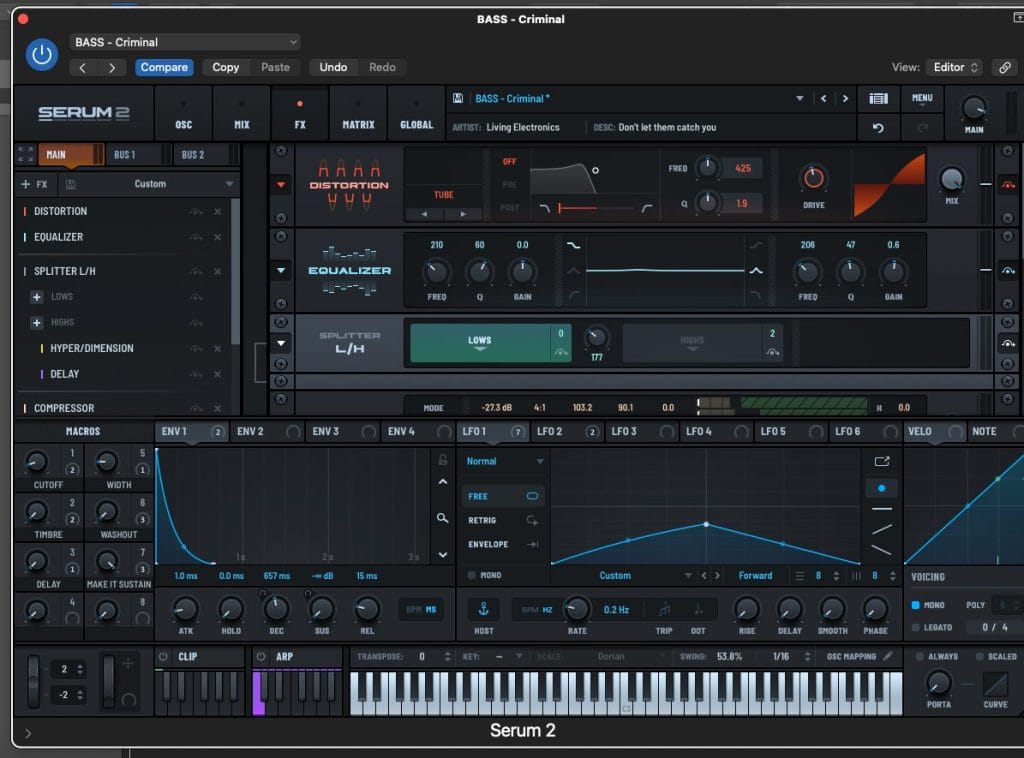The width and height of the screenshot is (1024, 758).
Task: Click the OSC mapping pencil icon
Action: pos(887,656)
